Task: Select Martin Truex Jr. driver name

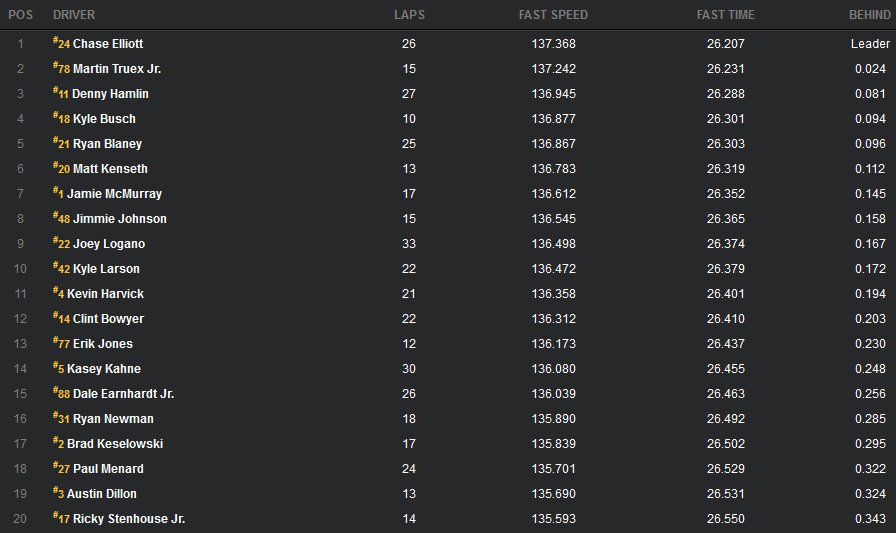Action: (117, 69)
